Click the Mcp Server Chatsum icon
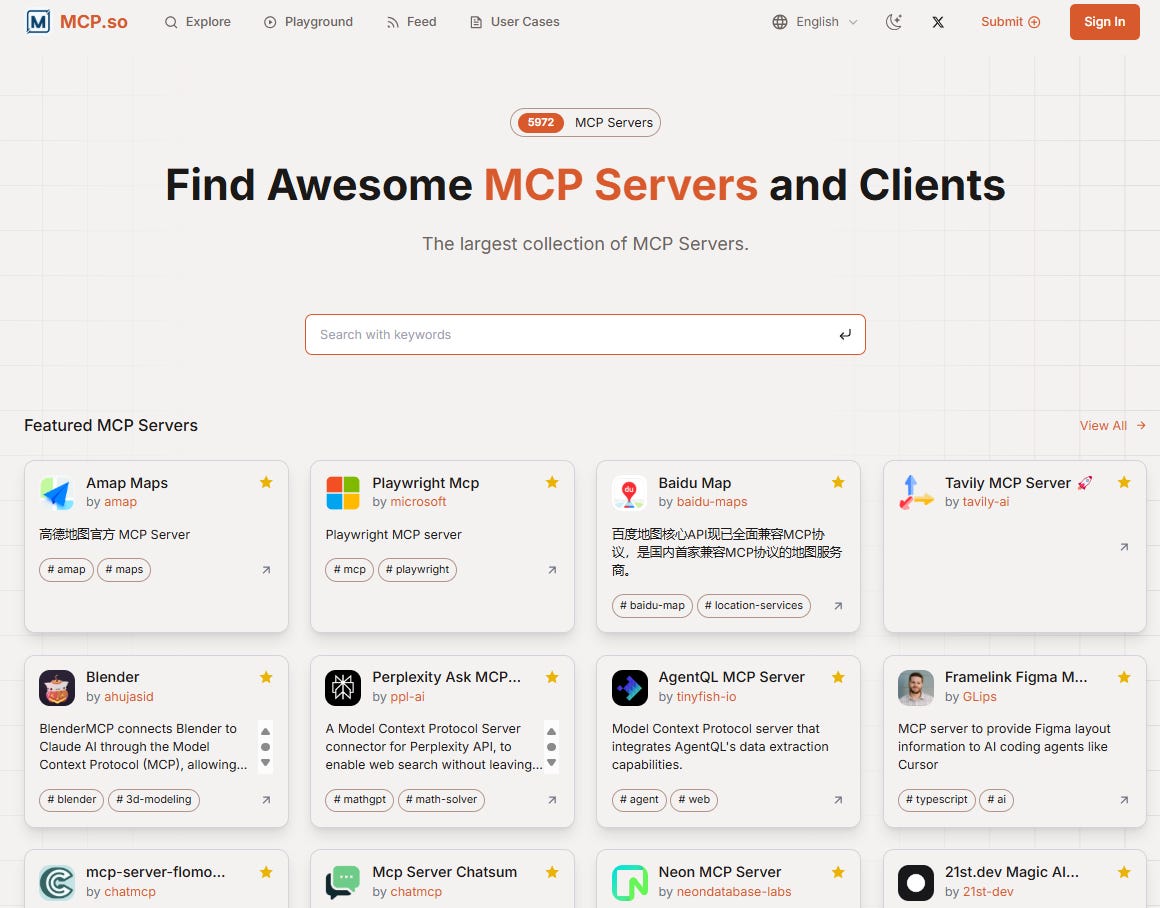Image resolution: width=1160 pixels, height=908 pixels. (343, 882)
